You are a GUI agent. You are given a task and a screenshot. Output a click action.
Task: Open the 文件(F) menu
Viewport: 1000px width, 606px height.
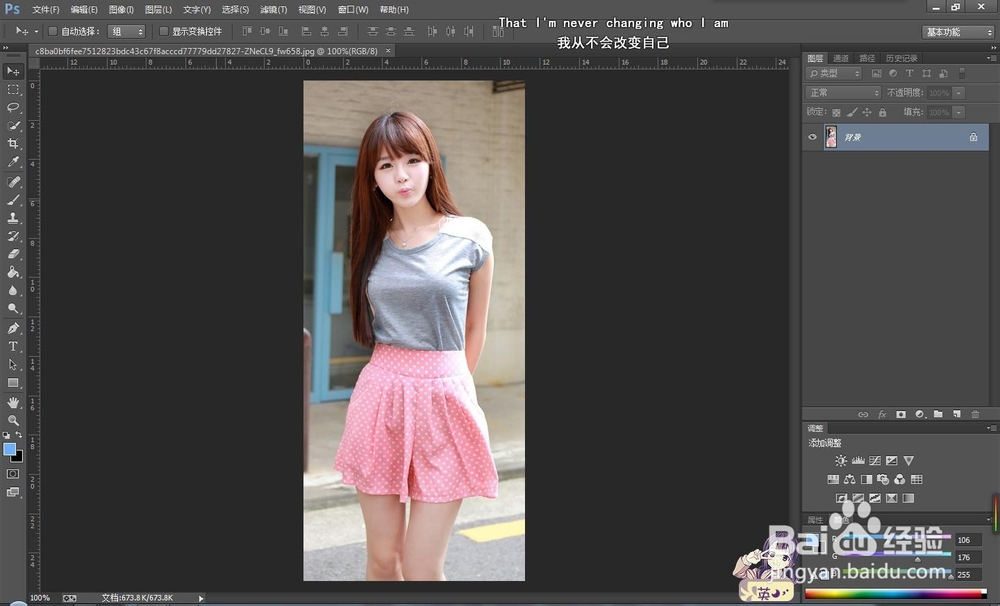click(45, 10)
